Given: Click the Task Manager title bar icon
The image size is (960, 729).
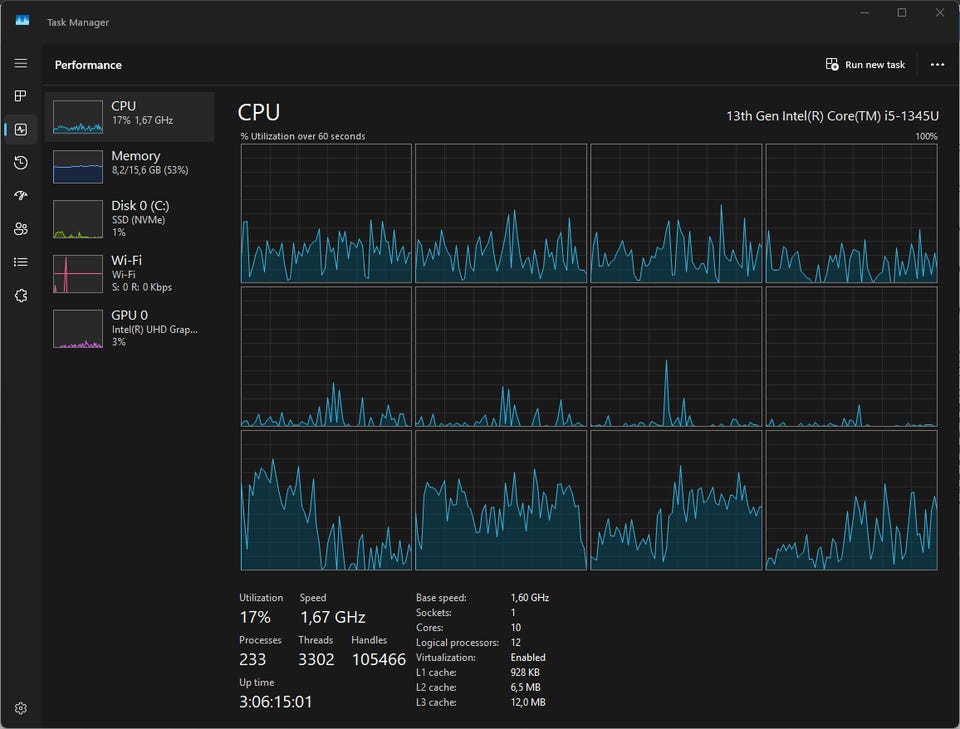Looking at the screenshot, I should pyautogui.click(x=22, y=21).
